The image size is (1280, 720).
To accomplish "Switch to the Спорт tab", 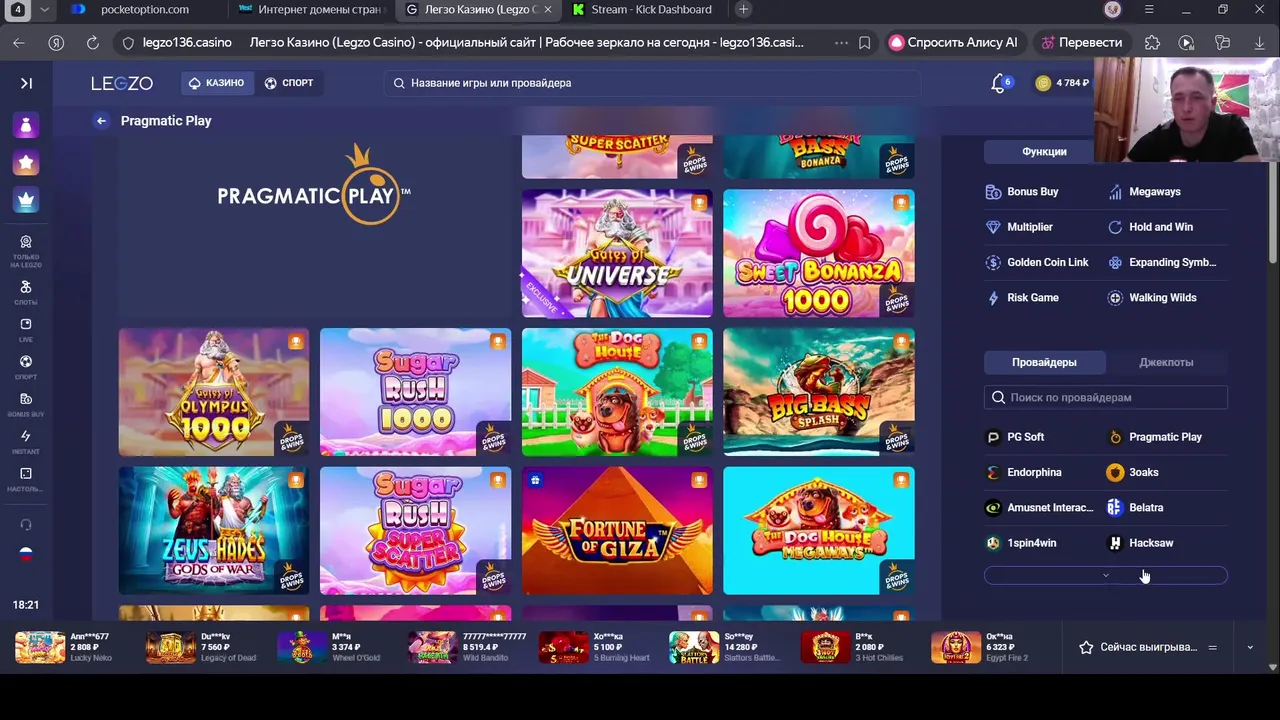I will click(x=289, y=83).
